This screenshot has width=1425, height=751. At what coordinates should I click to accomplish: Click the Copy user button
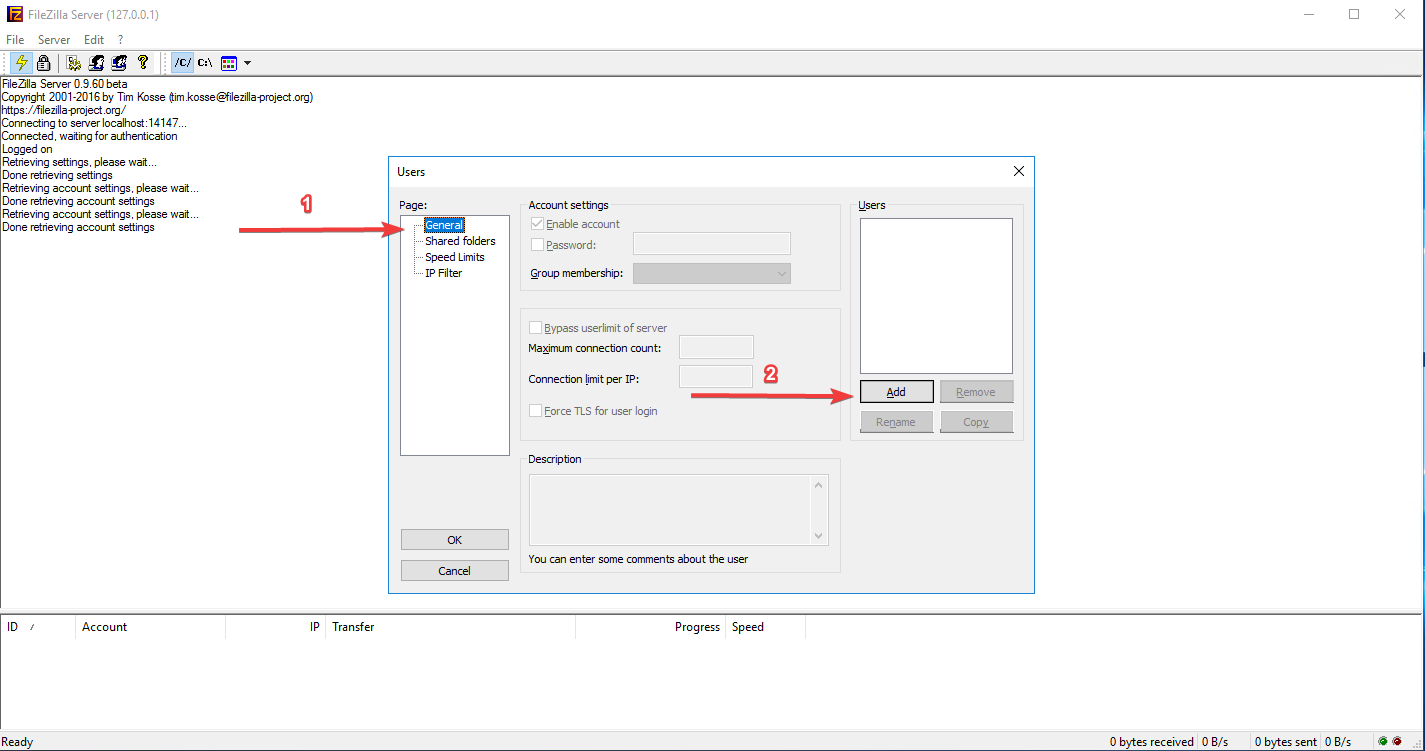coord(976,422)
